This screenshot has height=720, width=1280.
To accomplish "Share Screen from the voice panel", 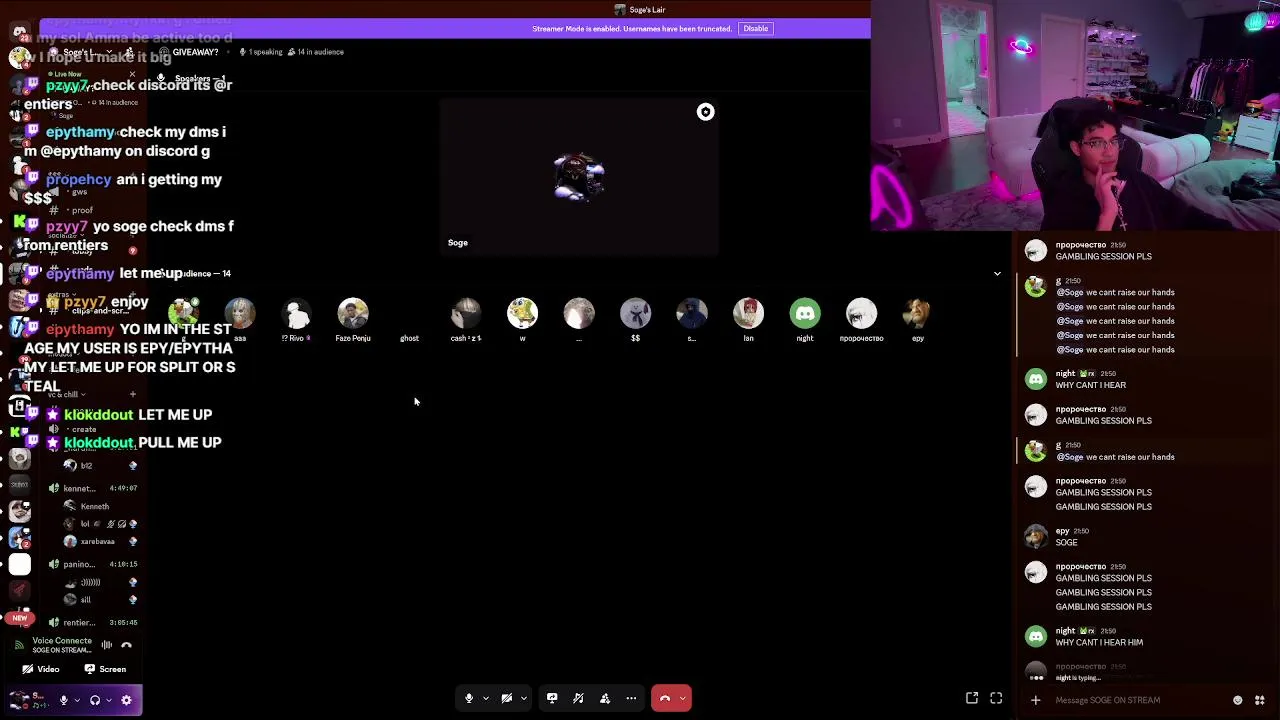I will [105, 669].
